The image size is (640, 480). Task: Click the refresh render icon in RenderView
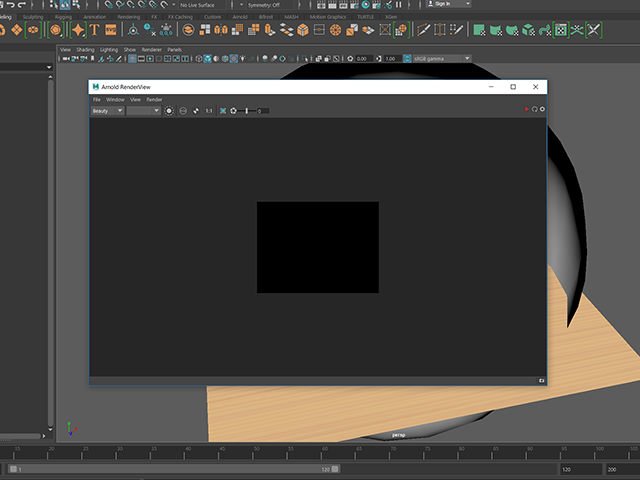tap(534, 109)
